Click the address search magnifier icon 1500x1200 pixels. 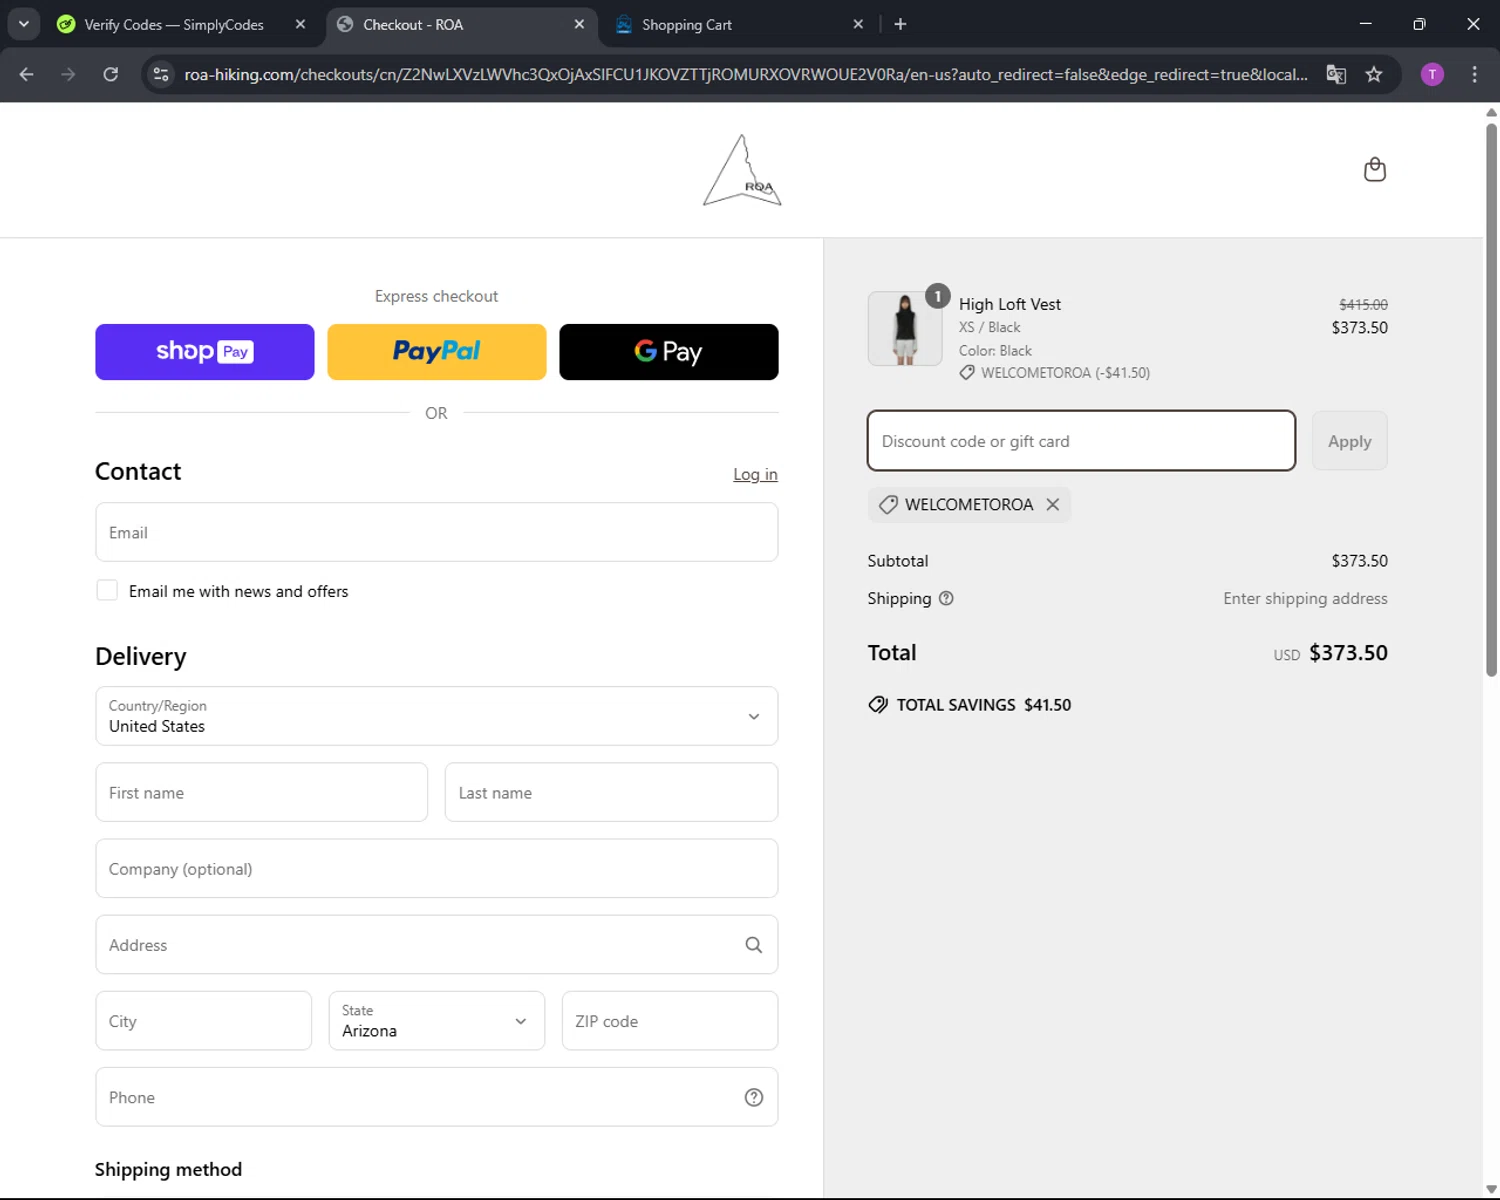(x=754, y=945)
